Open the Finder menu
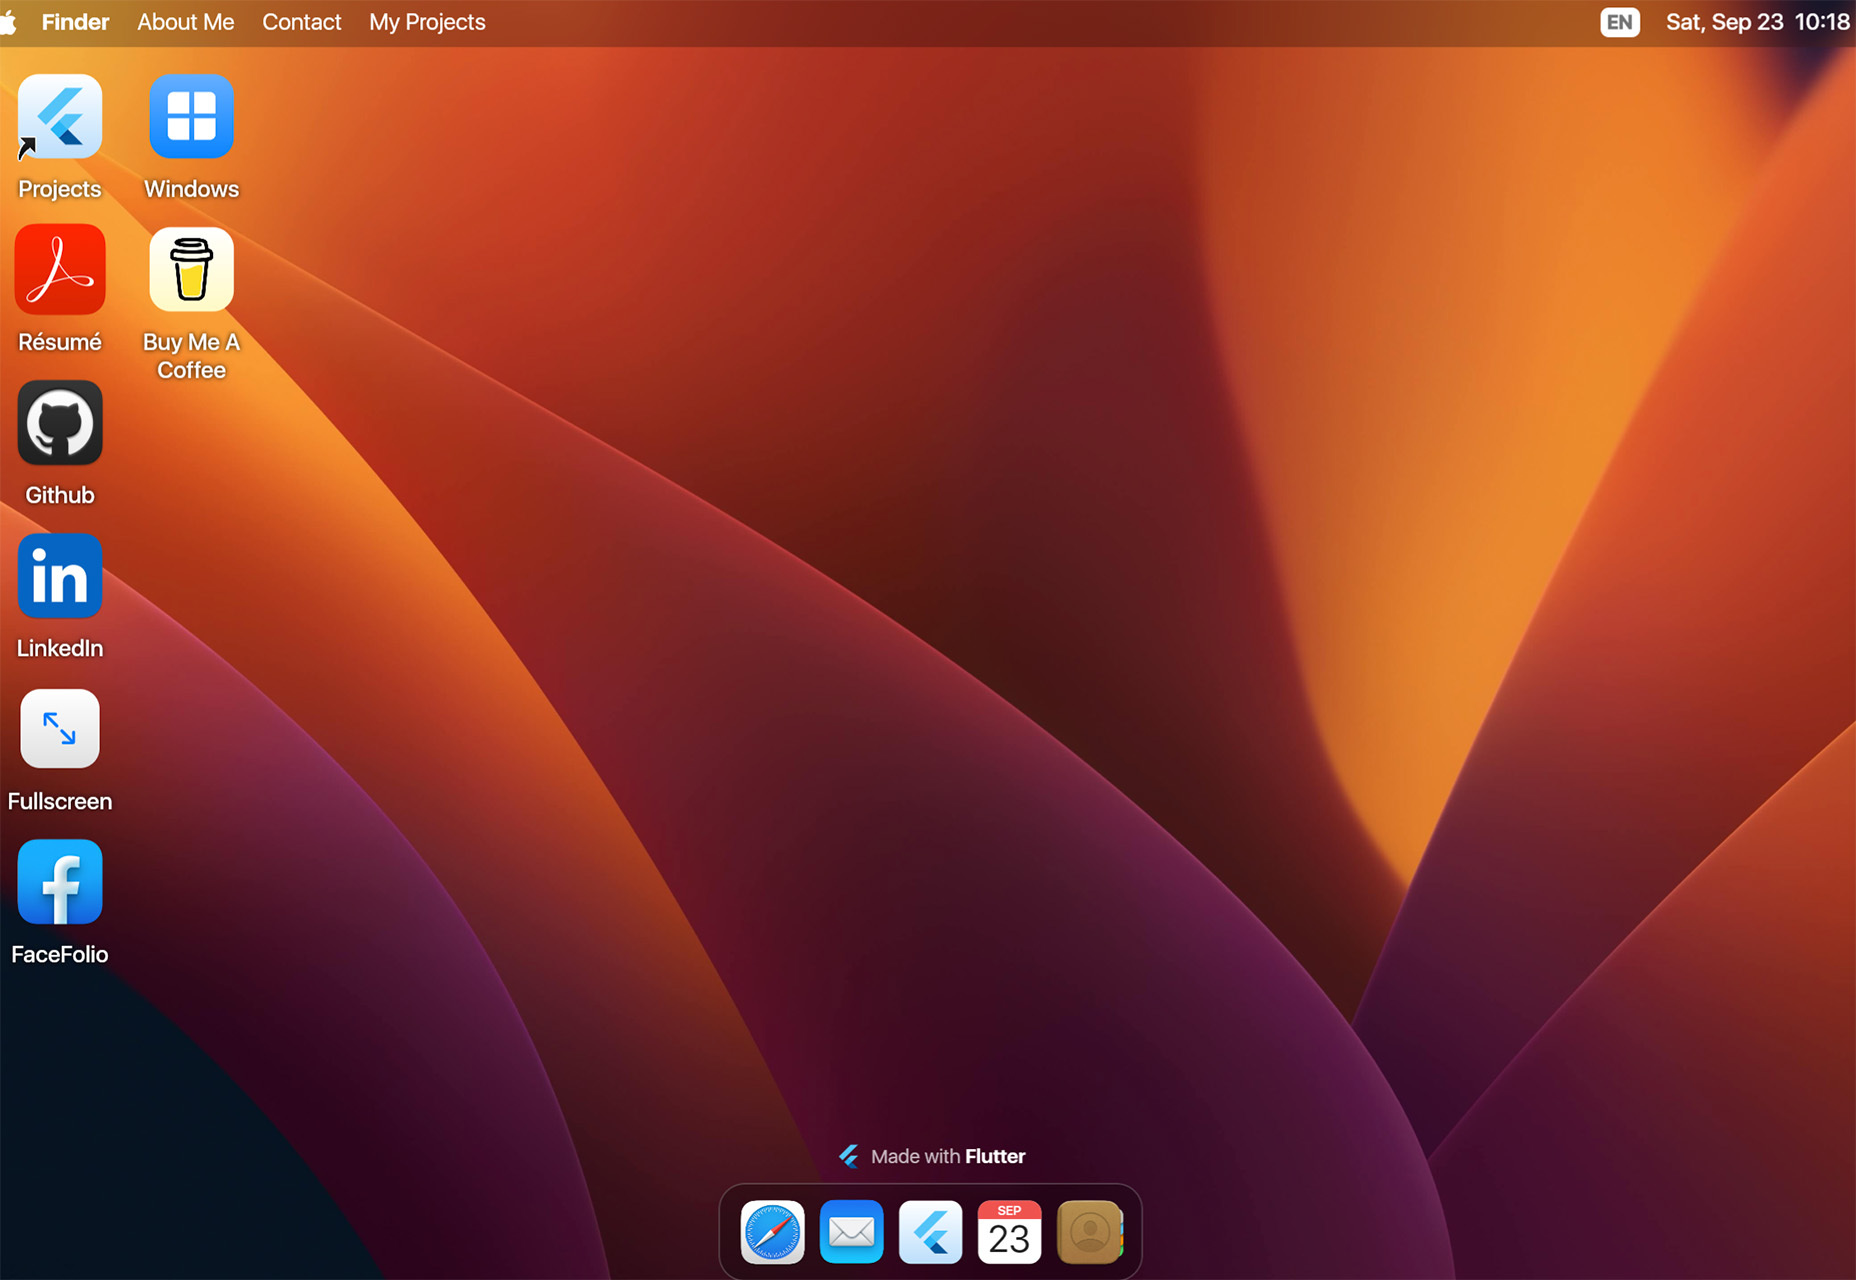 [75, 22]
